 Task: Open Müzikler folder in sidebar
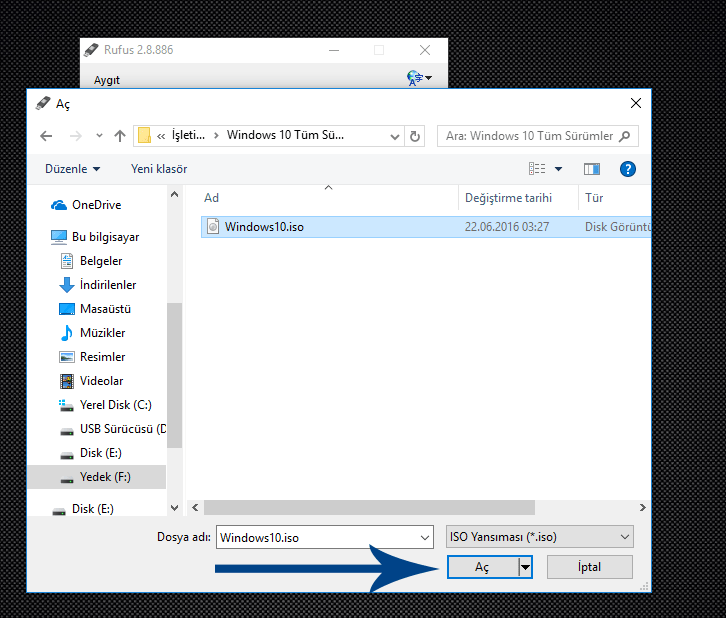pyautogui.click(x=93, y=333)
